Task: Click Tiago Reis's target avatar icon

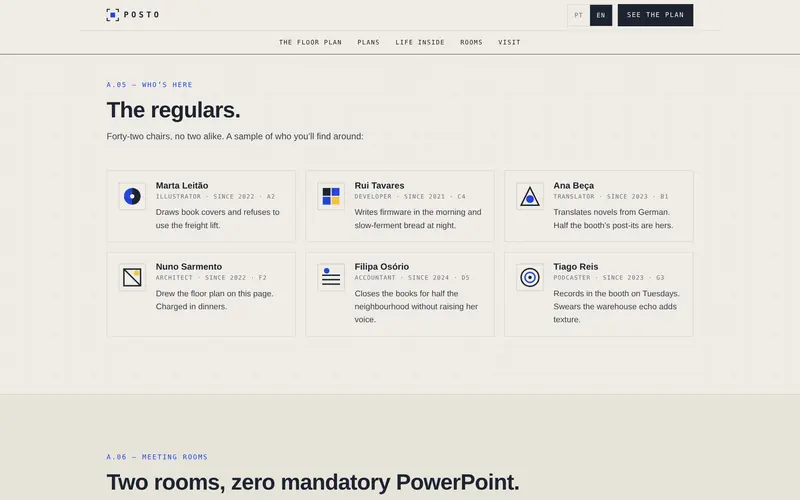Action: (530, 277)
